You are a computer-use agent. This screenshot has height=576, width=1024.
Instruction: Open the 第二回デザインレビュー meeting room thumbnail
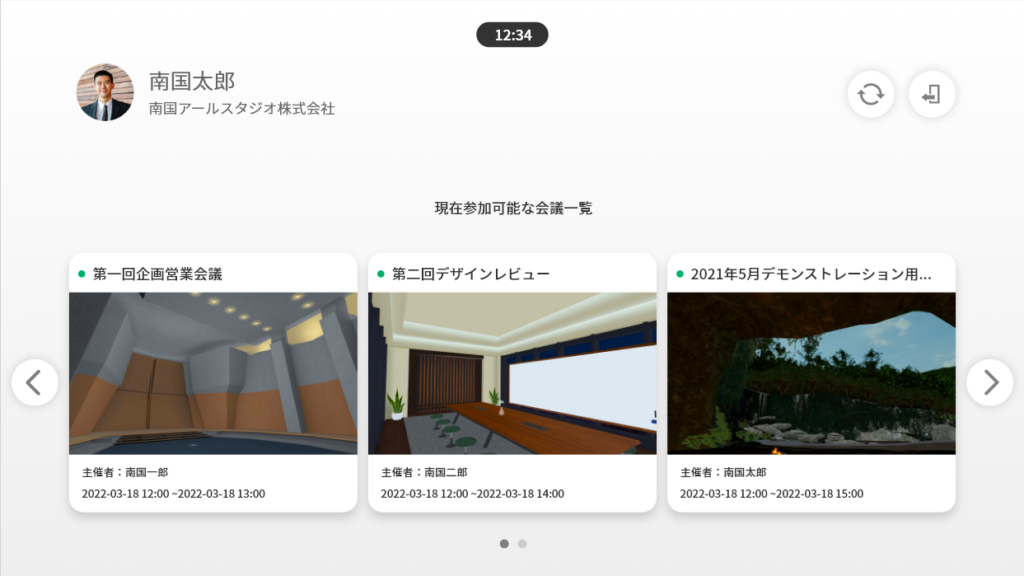[x=512, y=373]
